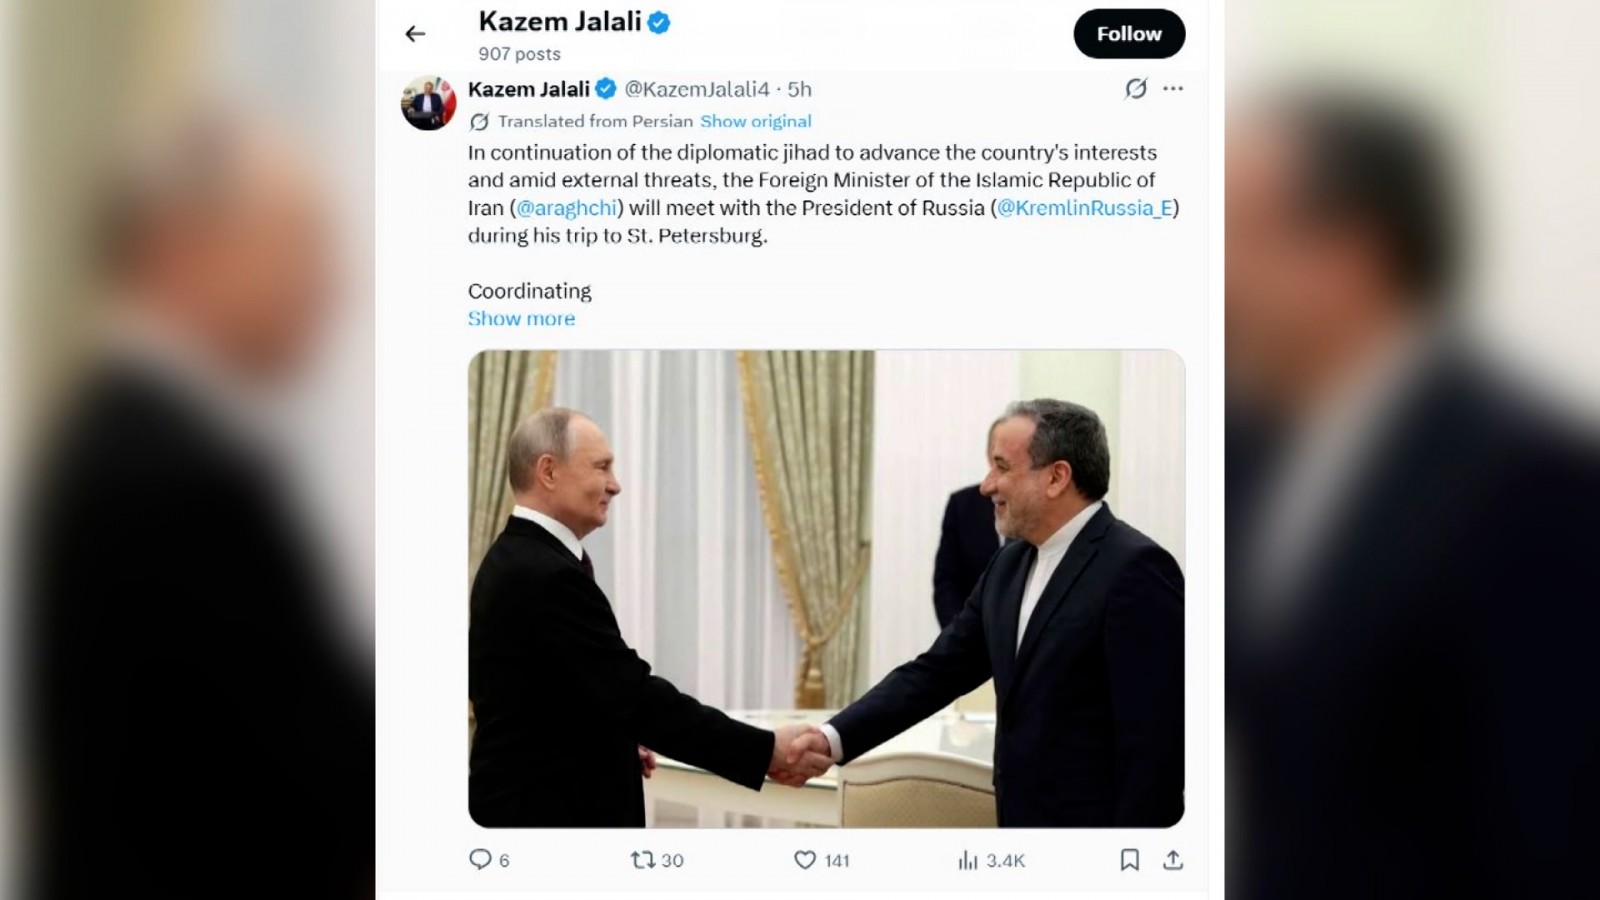The width and height of the screenshot is (1600, 900).
Task: Open the handshake photo in the post
Action: pyautogui.click(x=826, y=588)
